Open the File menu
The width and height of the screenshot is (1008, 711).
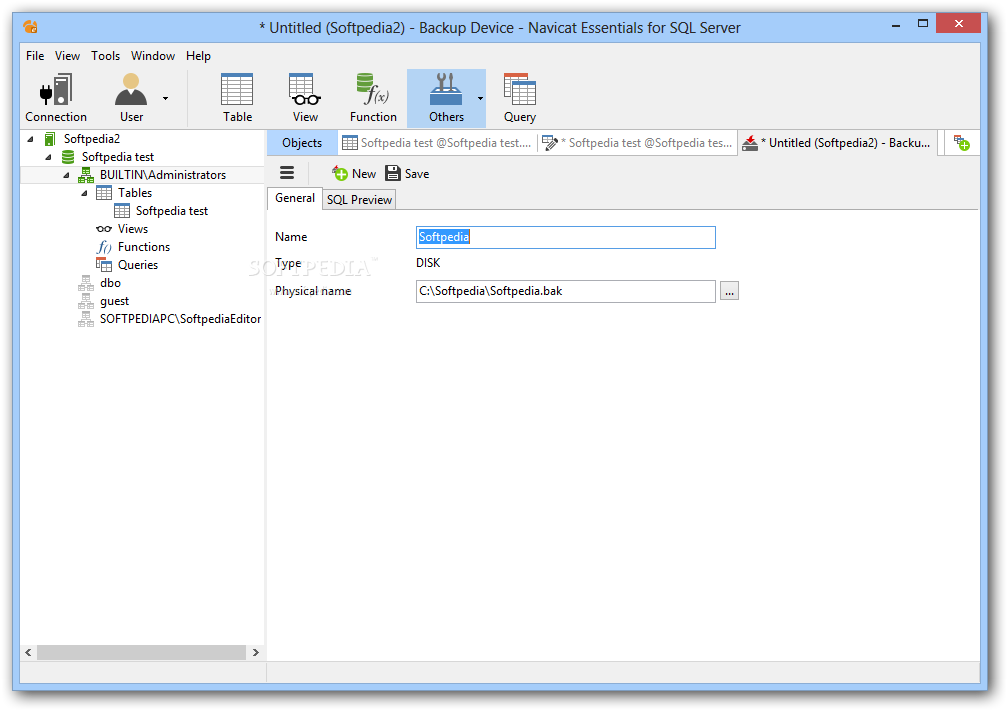(35, 56)
